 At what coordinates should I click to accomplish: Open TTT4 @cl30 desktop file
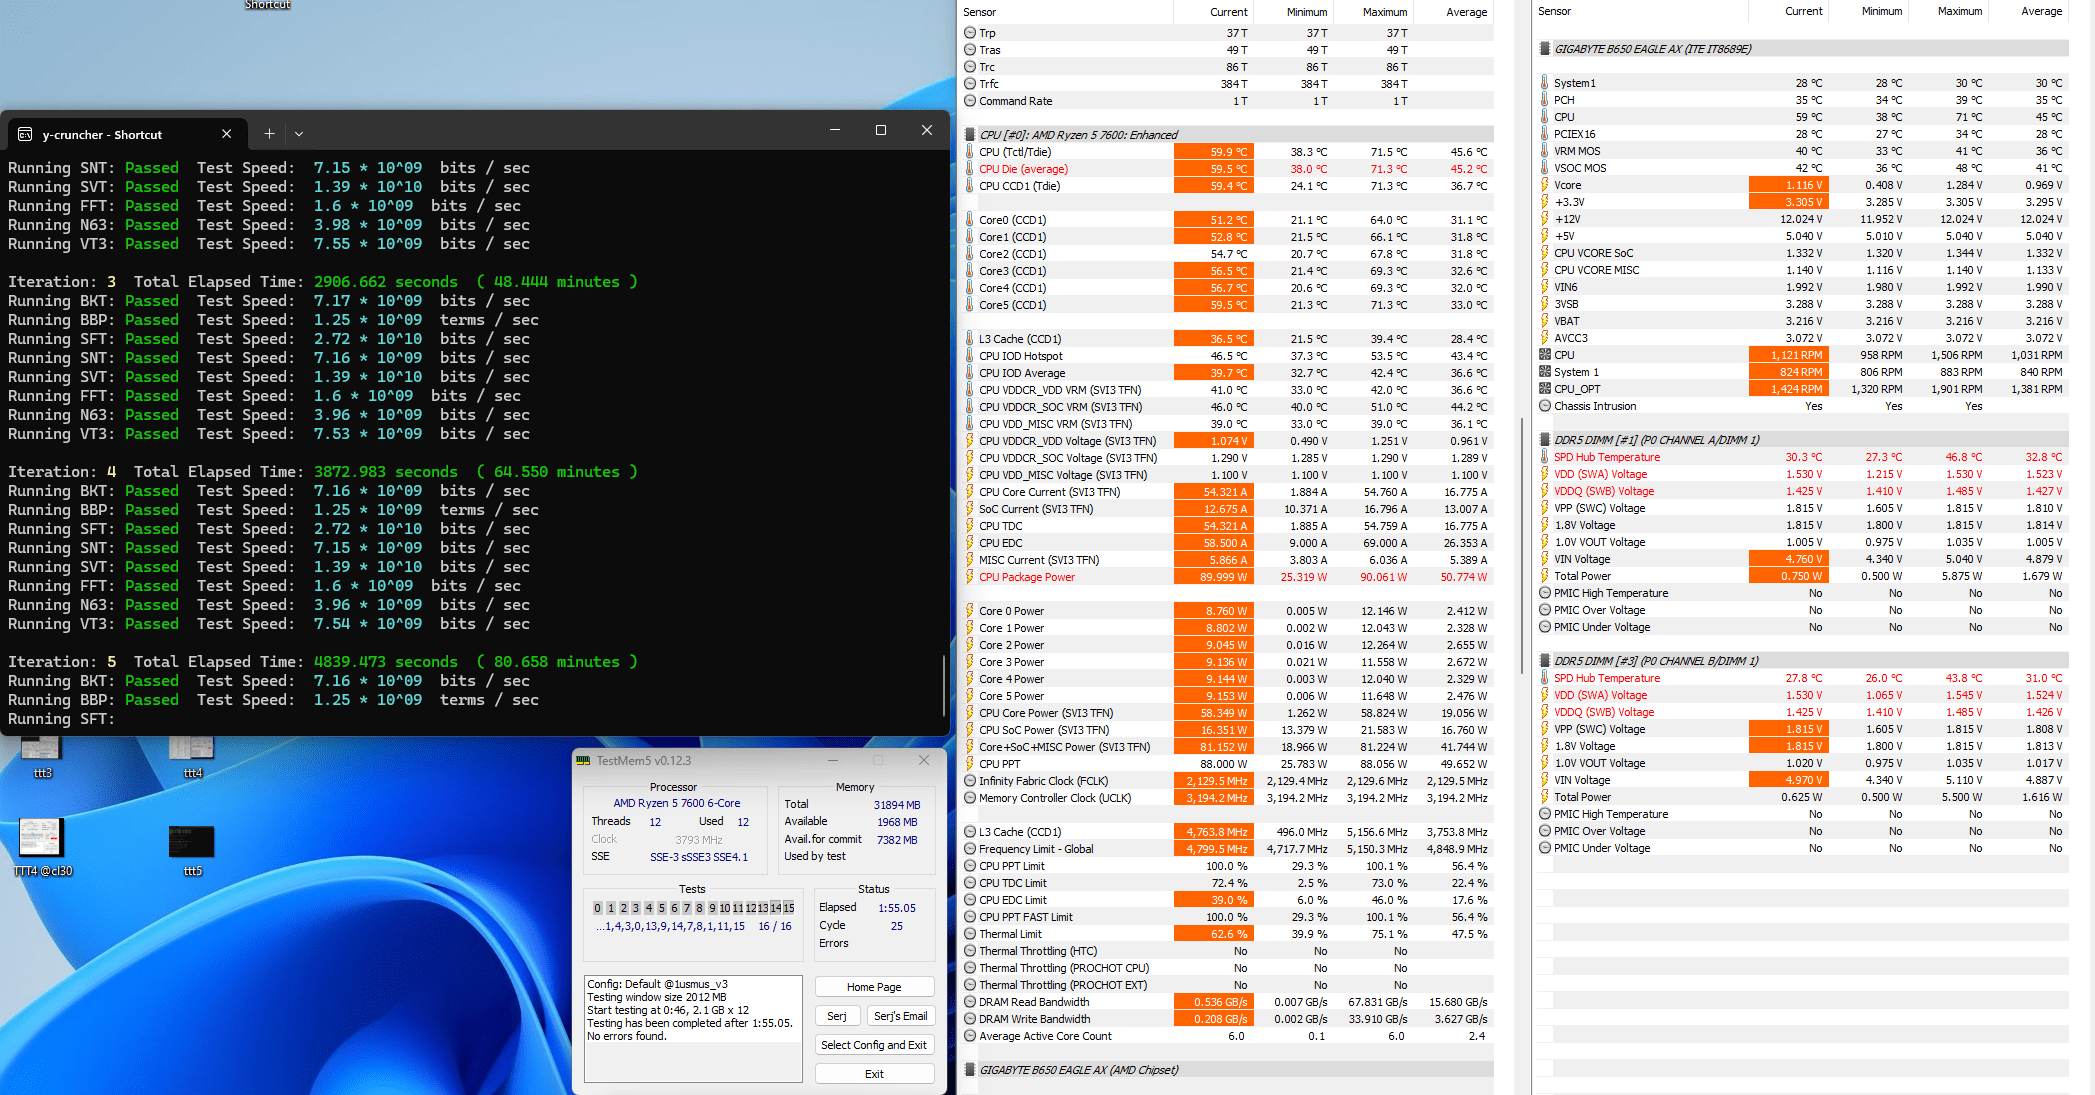42,847
